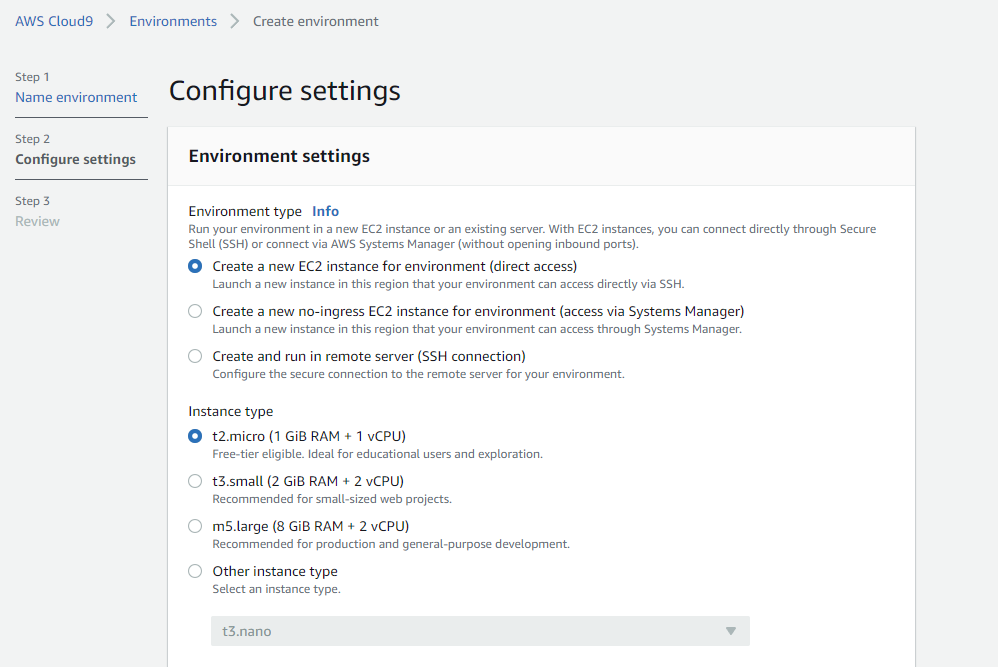998x667 pixels.
Task: Select t2.micro instance type
Action: (195, 436)
